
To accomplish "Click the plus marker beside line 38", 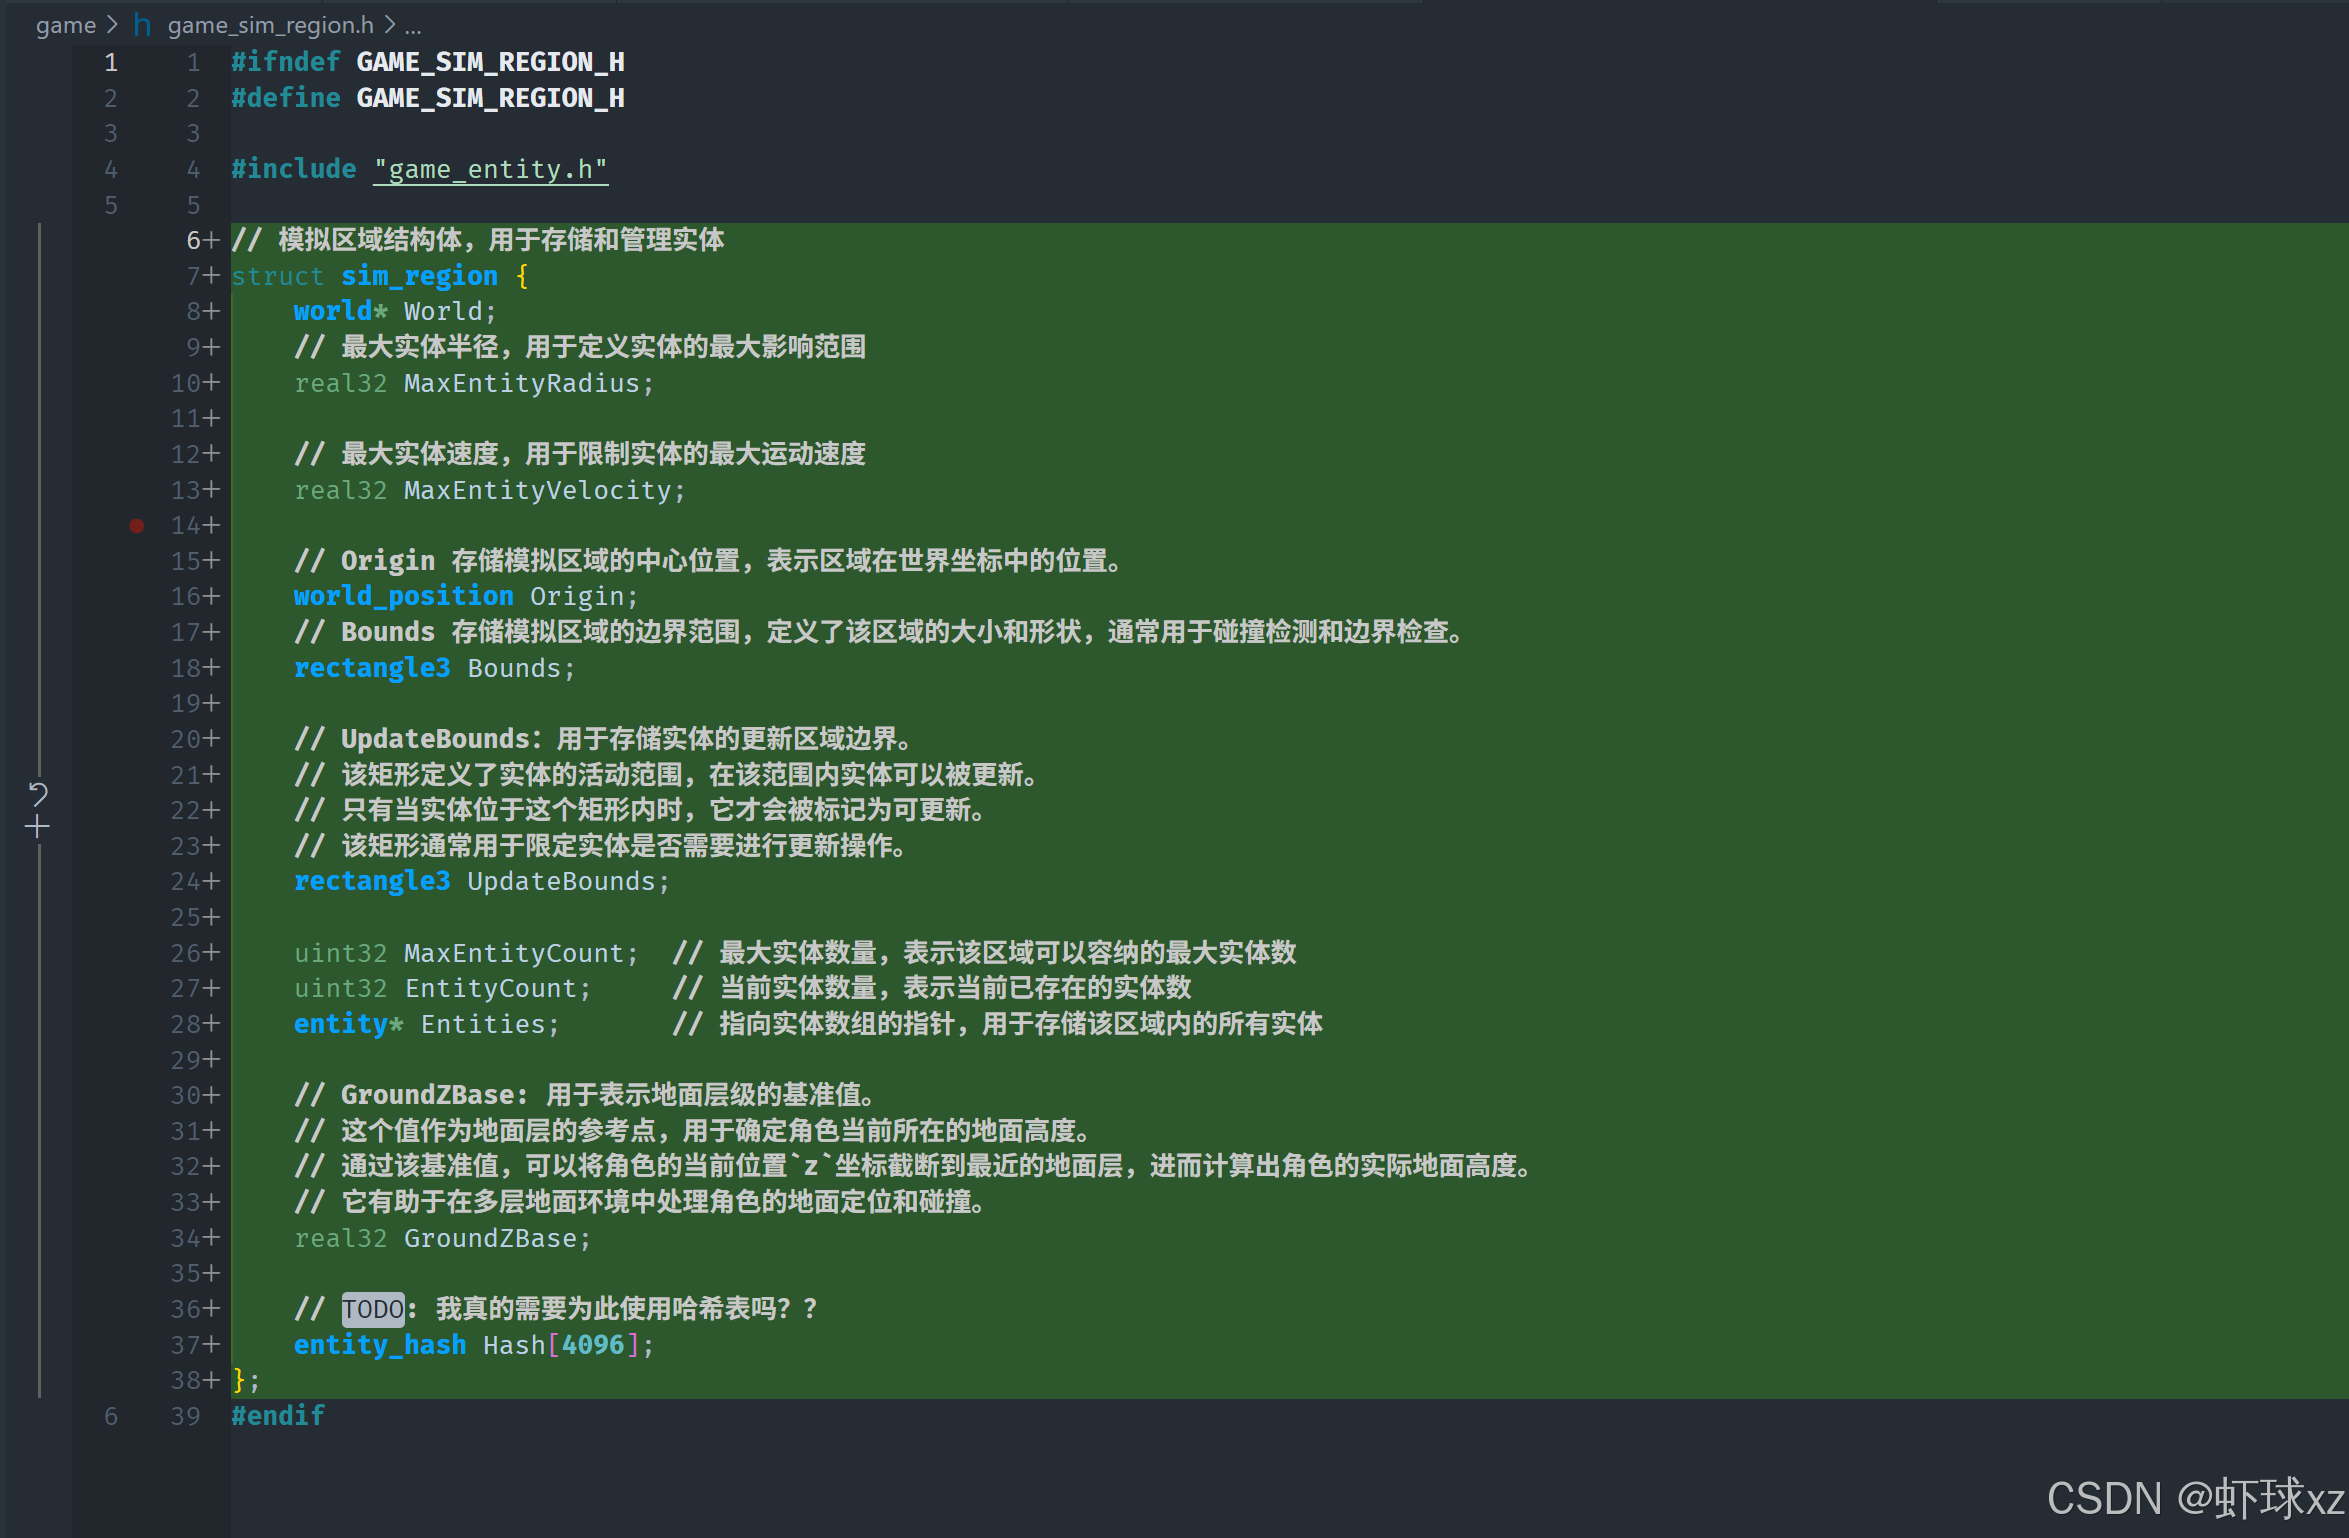I will [211, 1380].
